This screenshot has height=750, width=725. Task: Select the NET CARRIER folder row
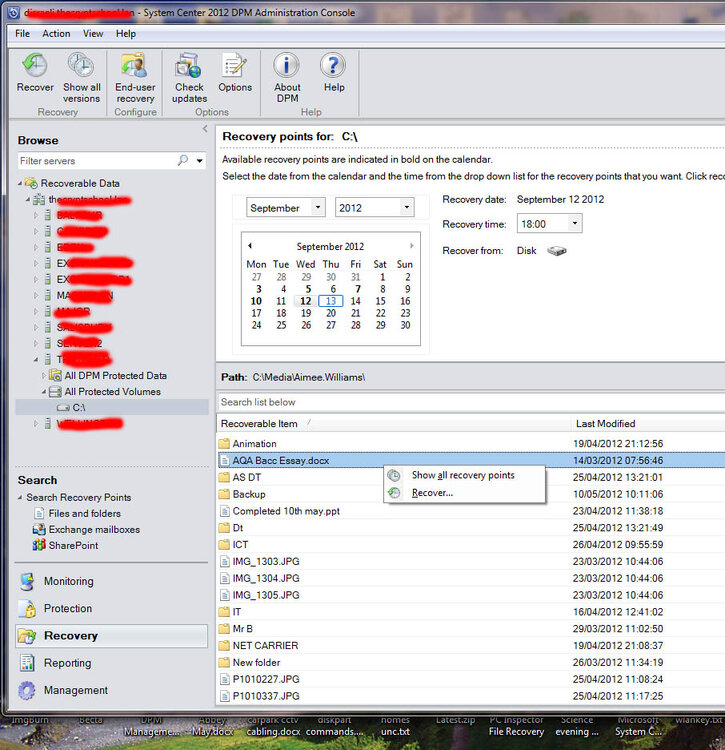(x=471, y=646)
